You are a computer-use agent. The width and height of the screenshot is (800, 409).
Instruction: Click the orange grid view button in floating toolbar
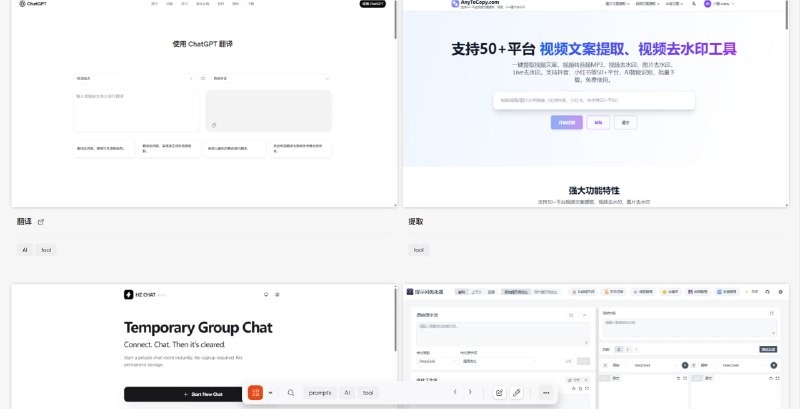click(x=255, y=393)
